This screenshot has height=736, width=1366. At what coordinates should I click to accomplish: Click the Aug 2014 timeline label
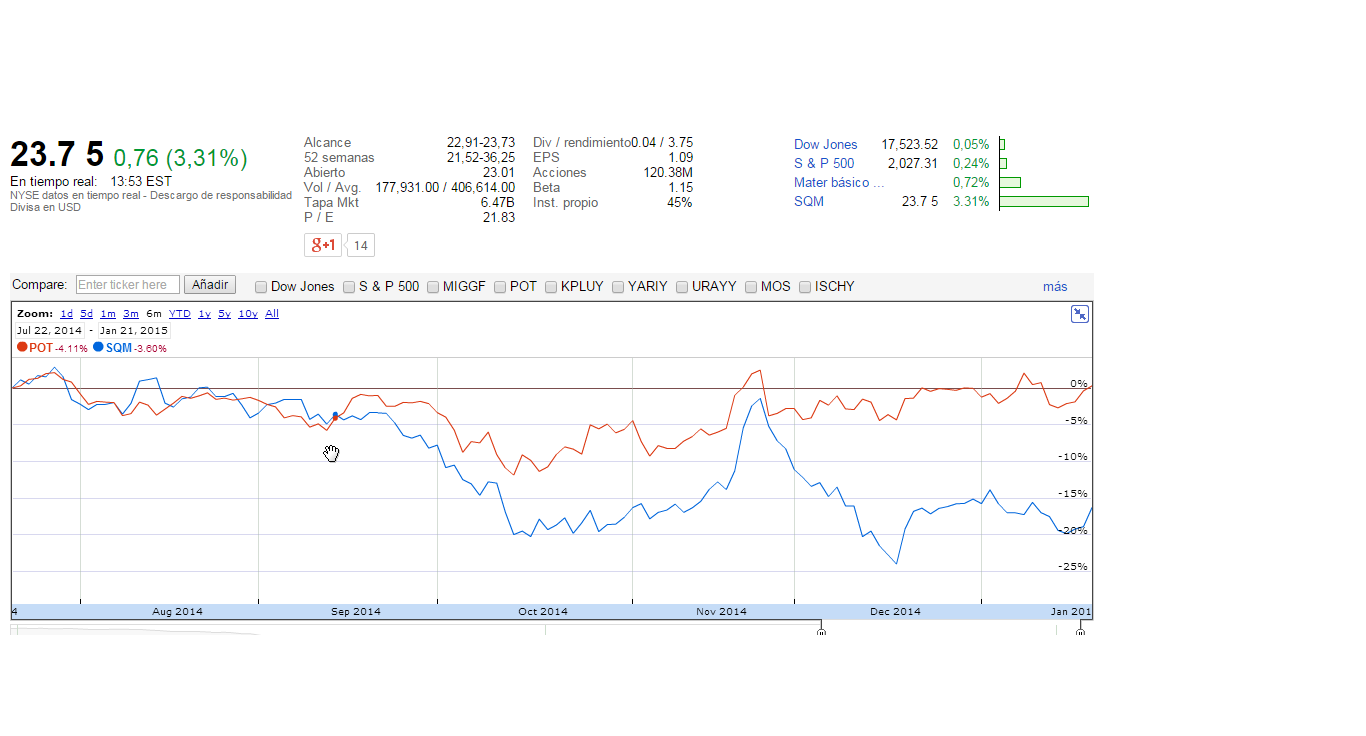tap(177, 612)
